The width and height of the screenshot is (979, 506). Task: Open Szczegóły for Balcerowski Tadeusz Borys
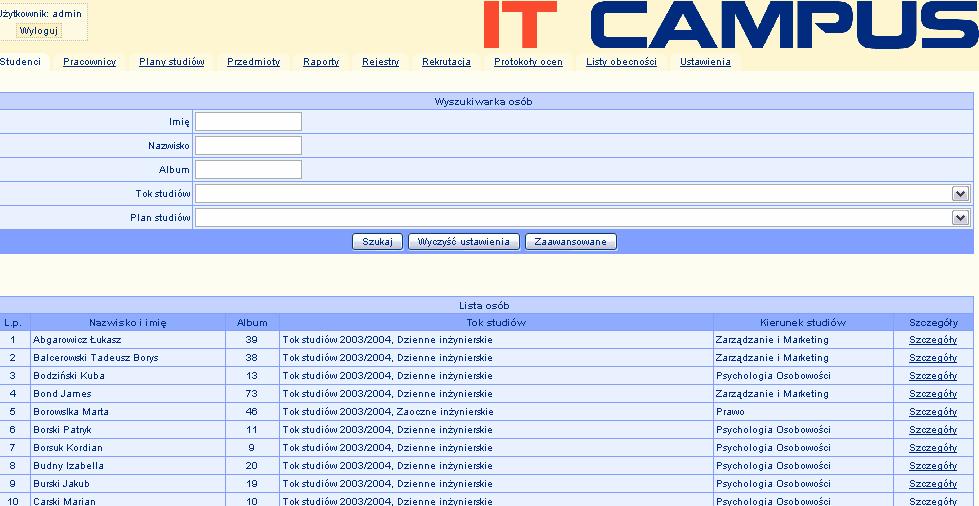(x=933, y=358)
